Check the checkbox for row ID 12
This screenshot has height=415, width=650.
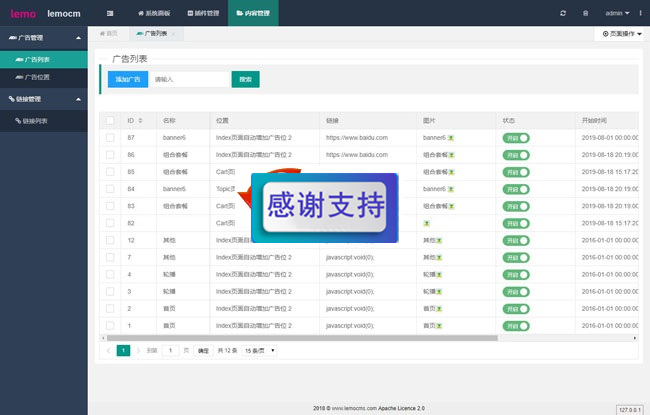[110, 240]
